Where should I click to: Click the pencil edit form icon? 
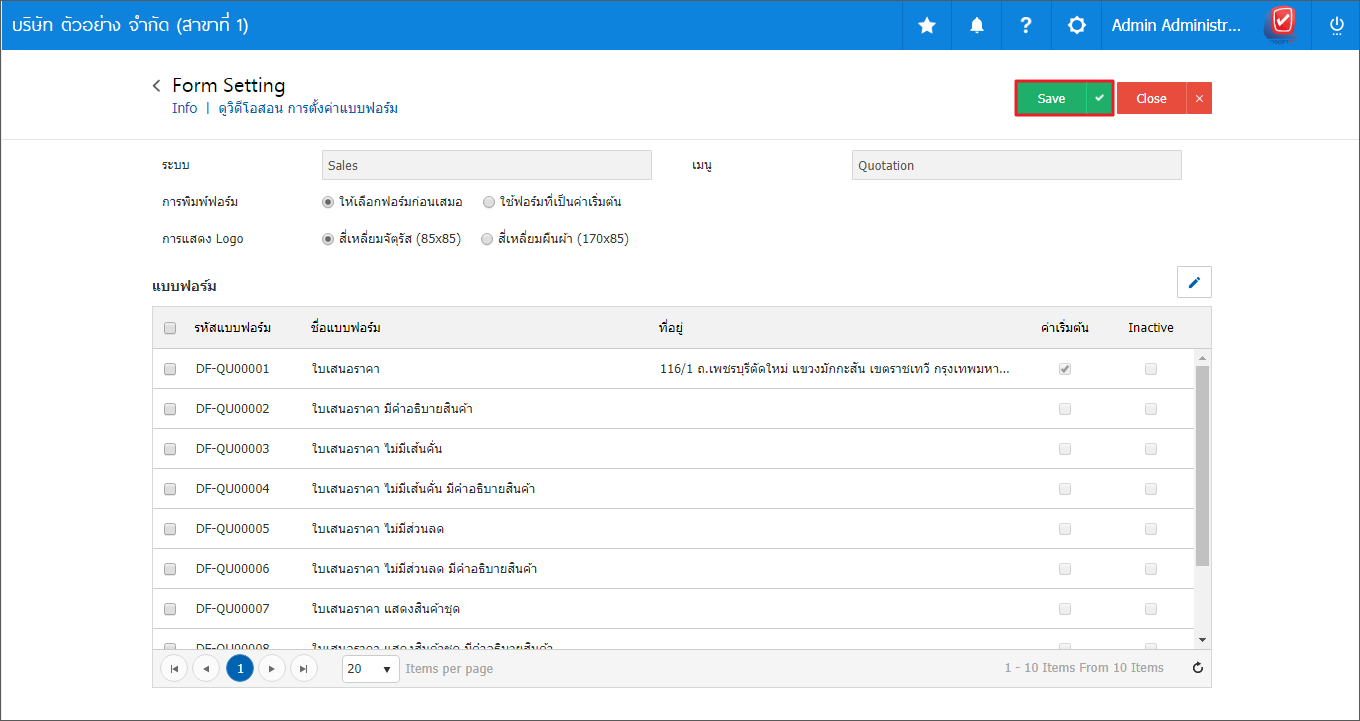click(1194, 282)
